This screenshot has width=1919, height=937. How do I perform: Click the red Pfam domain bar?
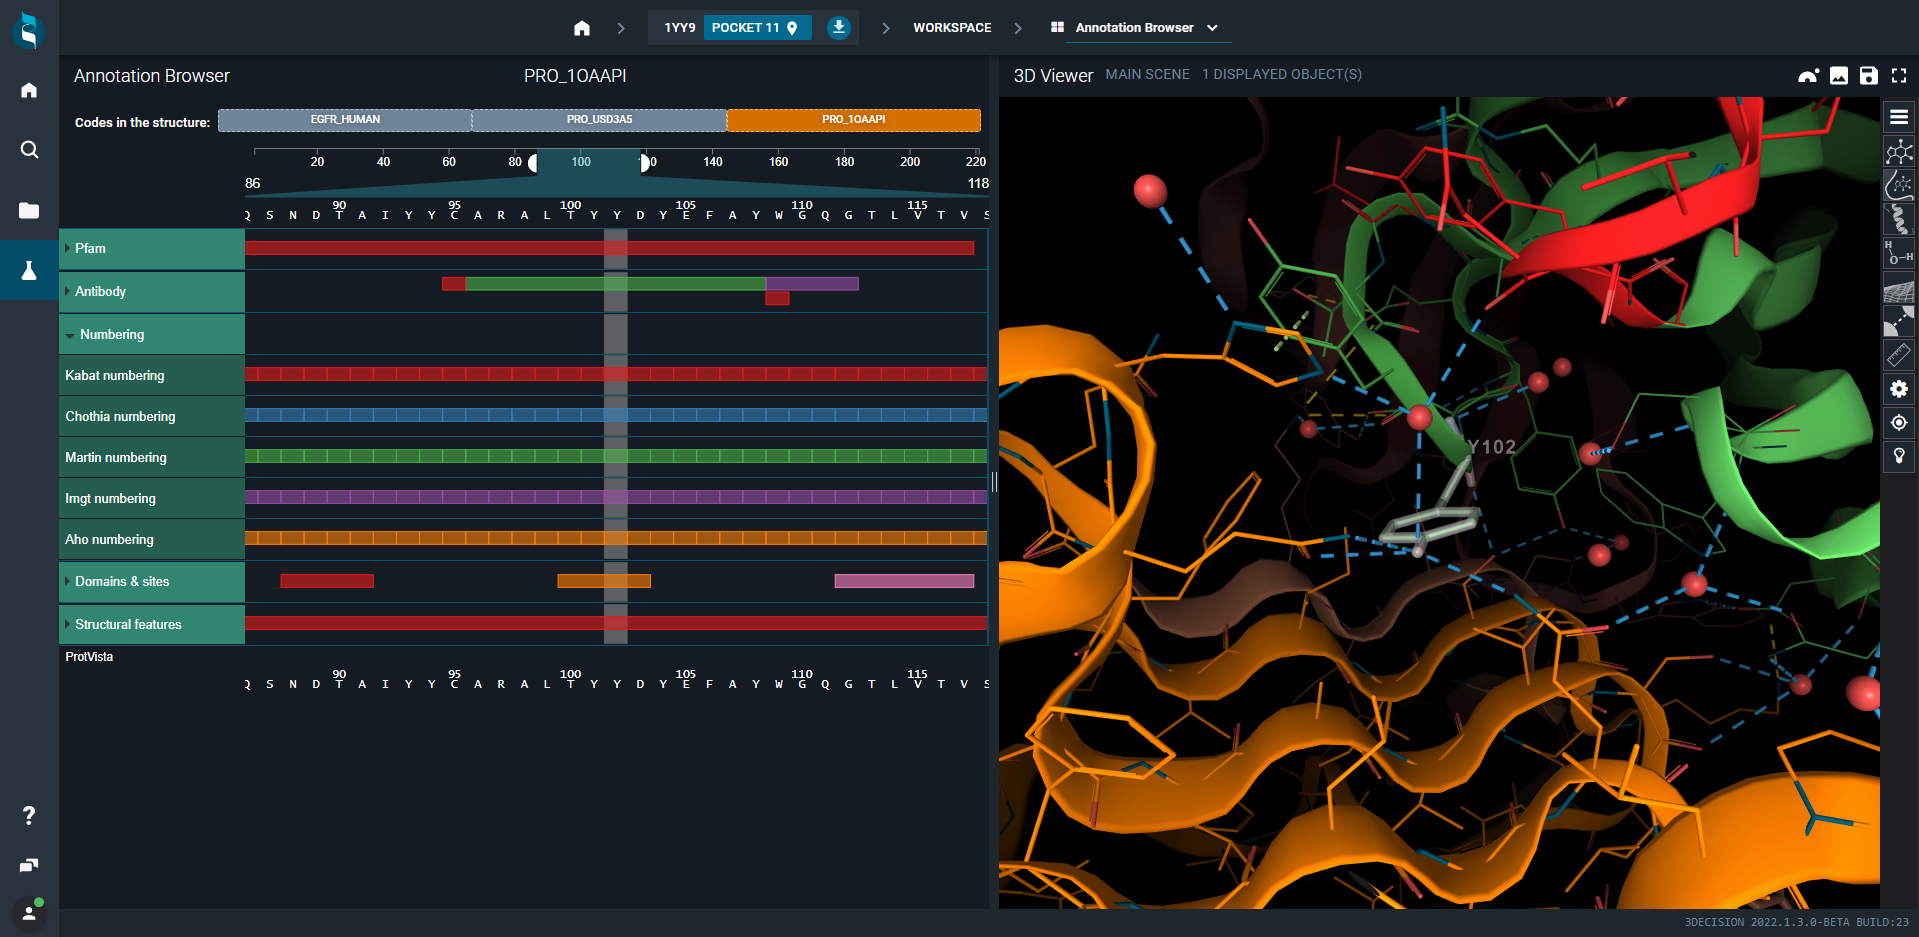pyautogui.click(x=609, y=248)
